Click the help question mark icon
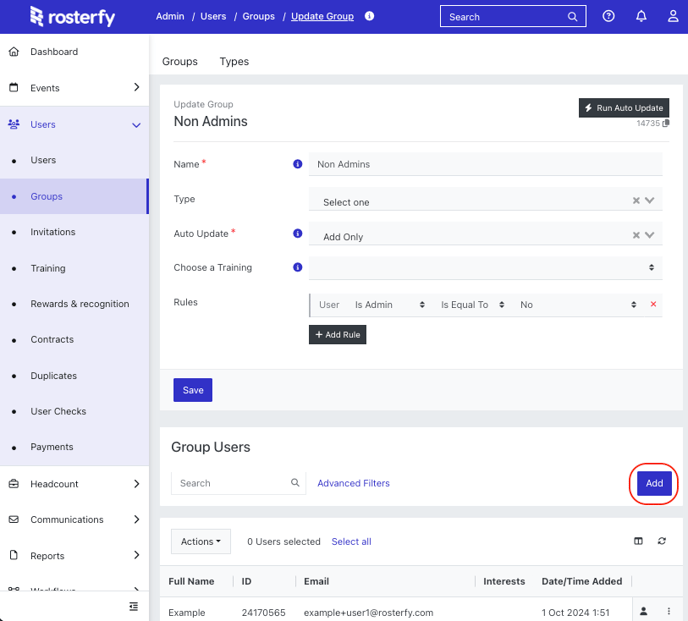688x621 pixels. [609, 17]
